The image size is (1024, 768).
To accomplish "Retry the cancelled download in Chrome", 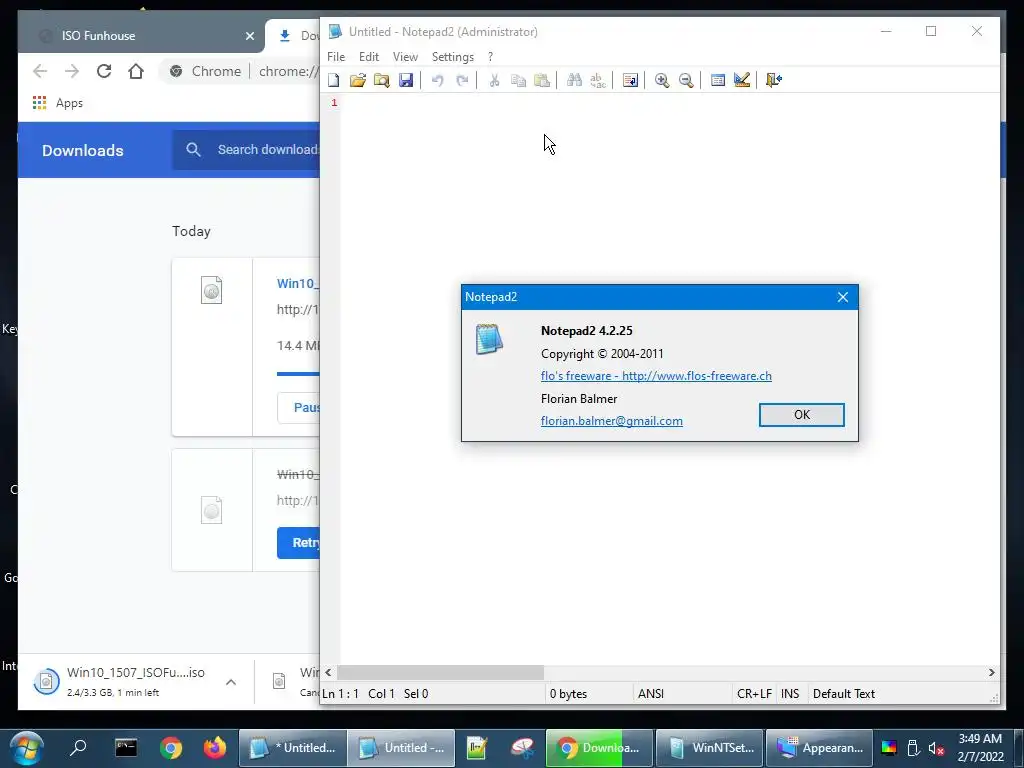I will point(299,543).
